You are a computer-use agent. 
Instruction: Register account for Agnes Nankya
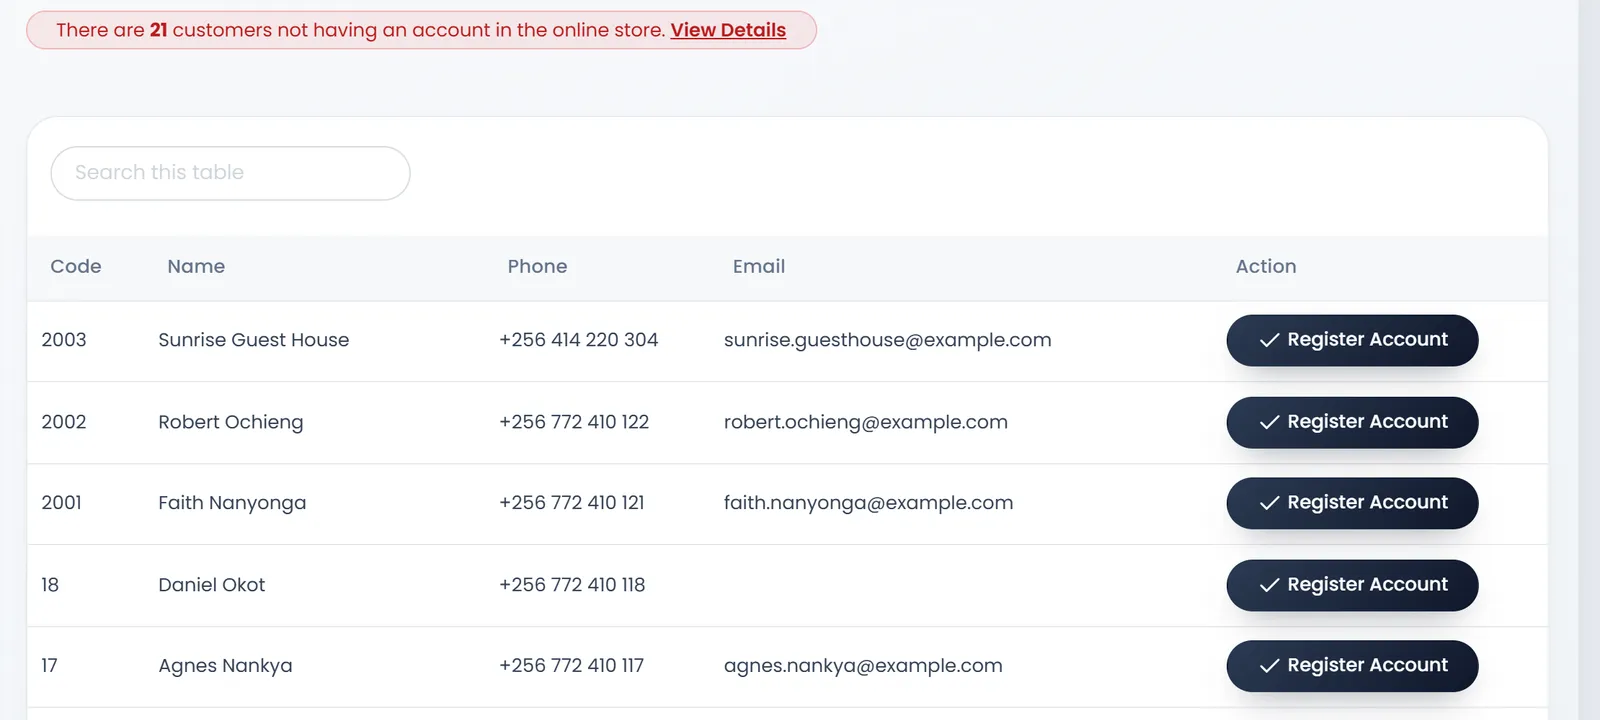click(1352, 666)
